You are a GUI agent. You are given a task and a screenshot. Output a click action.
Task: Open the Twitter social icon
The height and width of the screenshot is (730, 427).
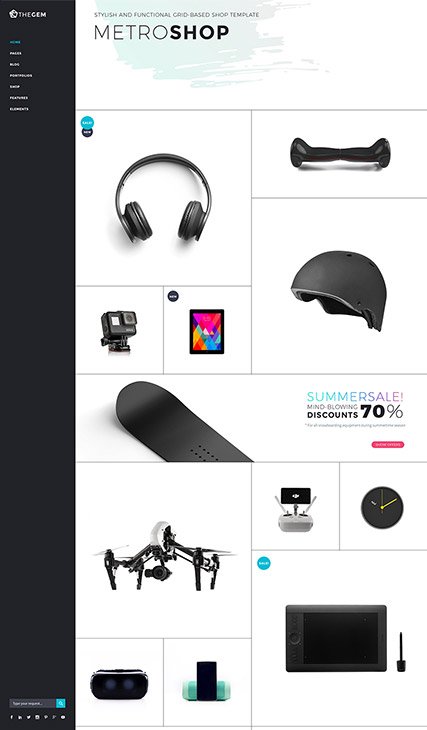coord(28,717)
